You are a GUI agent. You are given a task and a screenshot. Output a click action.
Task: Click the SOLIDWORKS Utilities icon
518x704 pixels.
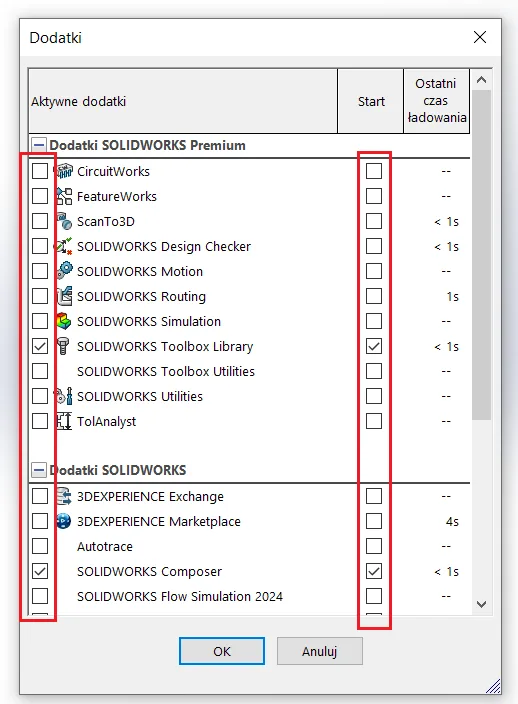(x=64, y=396)
